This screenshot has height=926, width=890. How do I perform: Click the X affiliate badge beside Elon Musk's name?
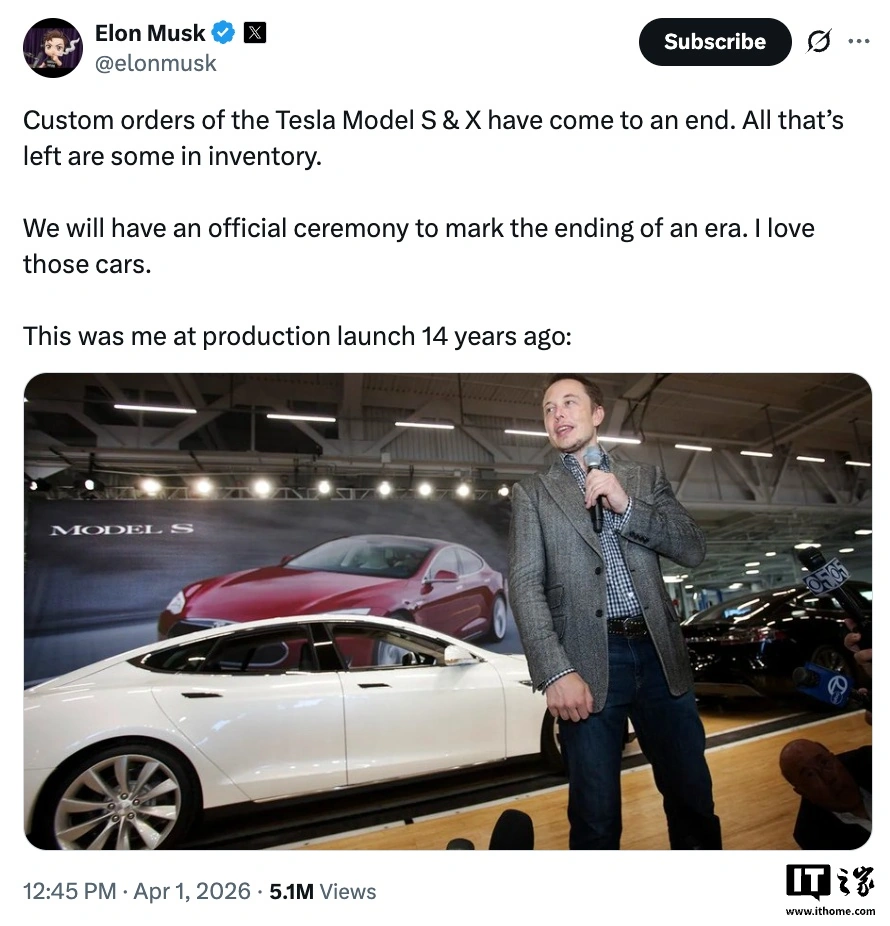coord(254,32)
